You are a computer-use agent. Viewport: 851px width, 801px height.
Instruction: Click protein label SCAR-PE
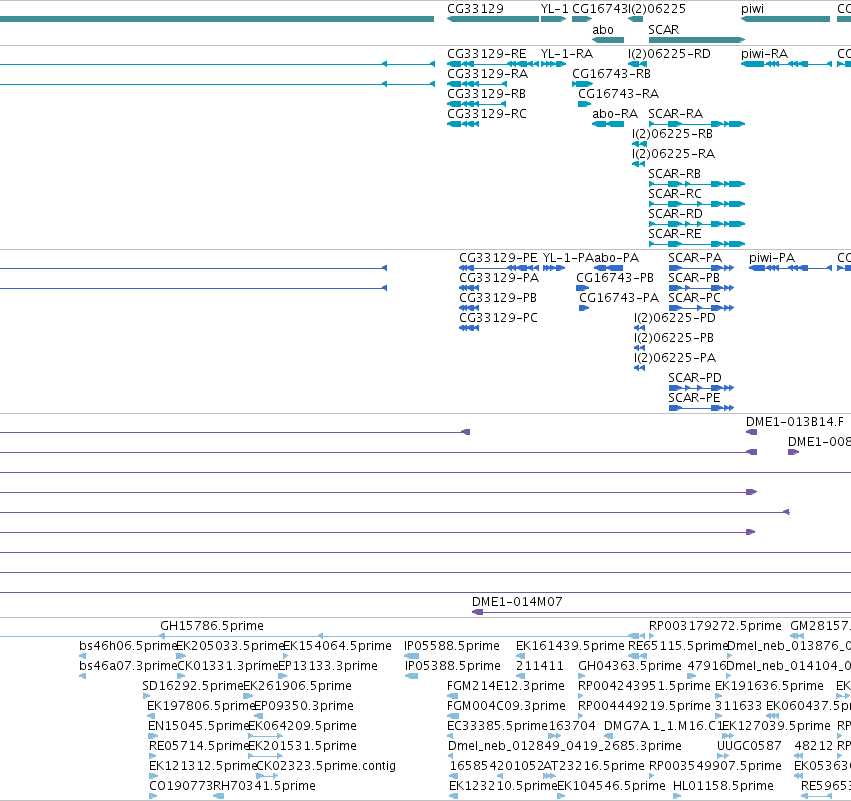coord(694,398)
